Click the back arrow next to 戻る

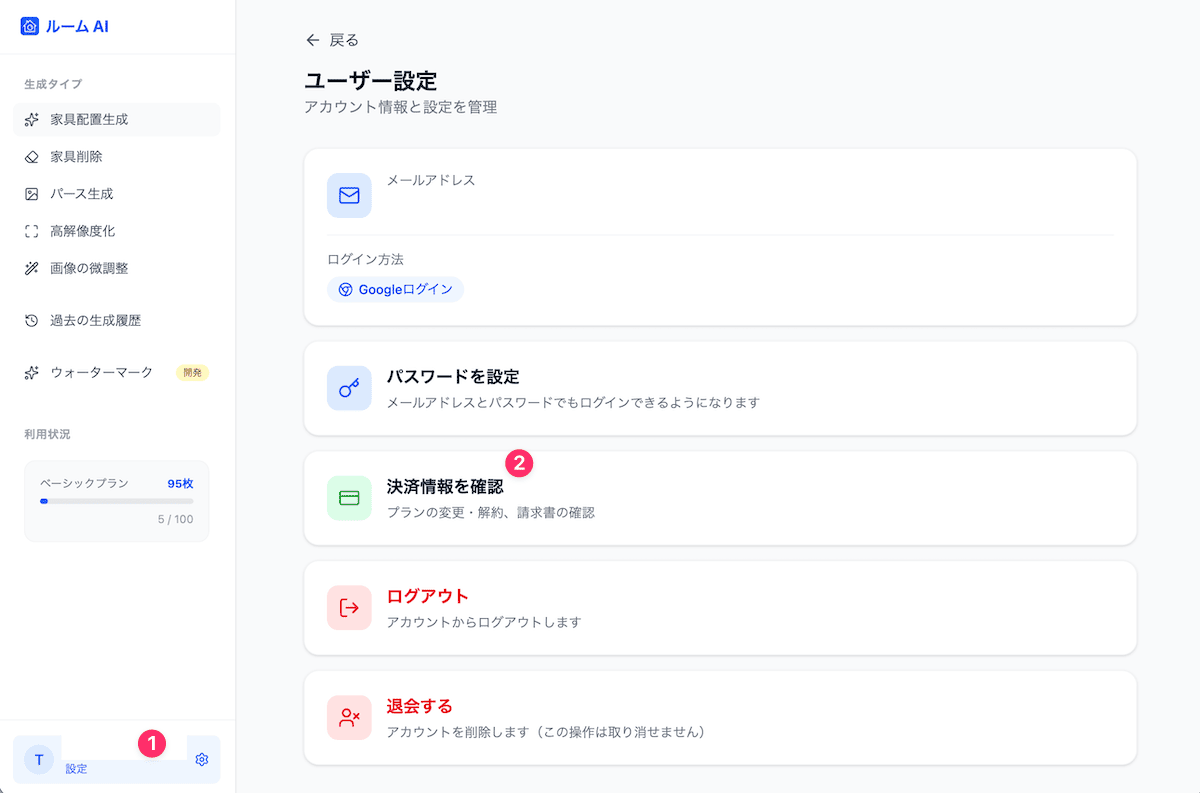coord(313,40)
